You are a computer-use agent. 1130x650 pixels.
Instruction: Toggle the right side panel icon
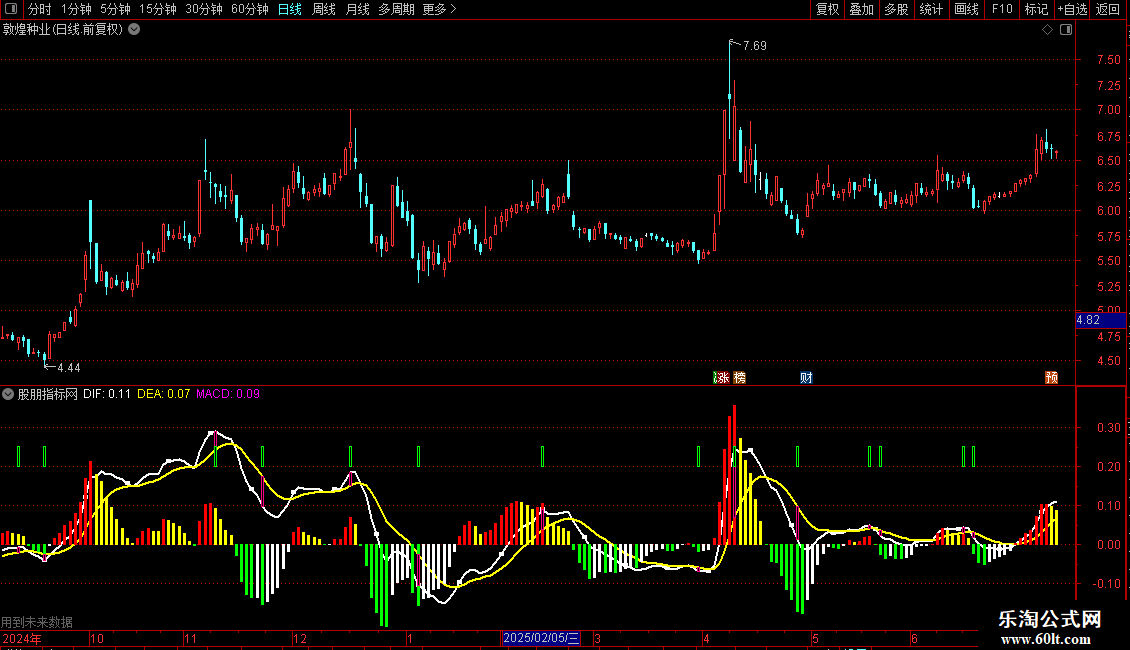point(1066,30)
